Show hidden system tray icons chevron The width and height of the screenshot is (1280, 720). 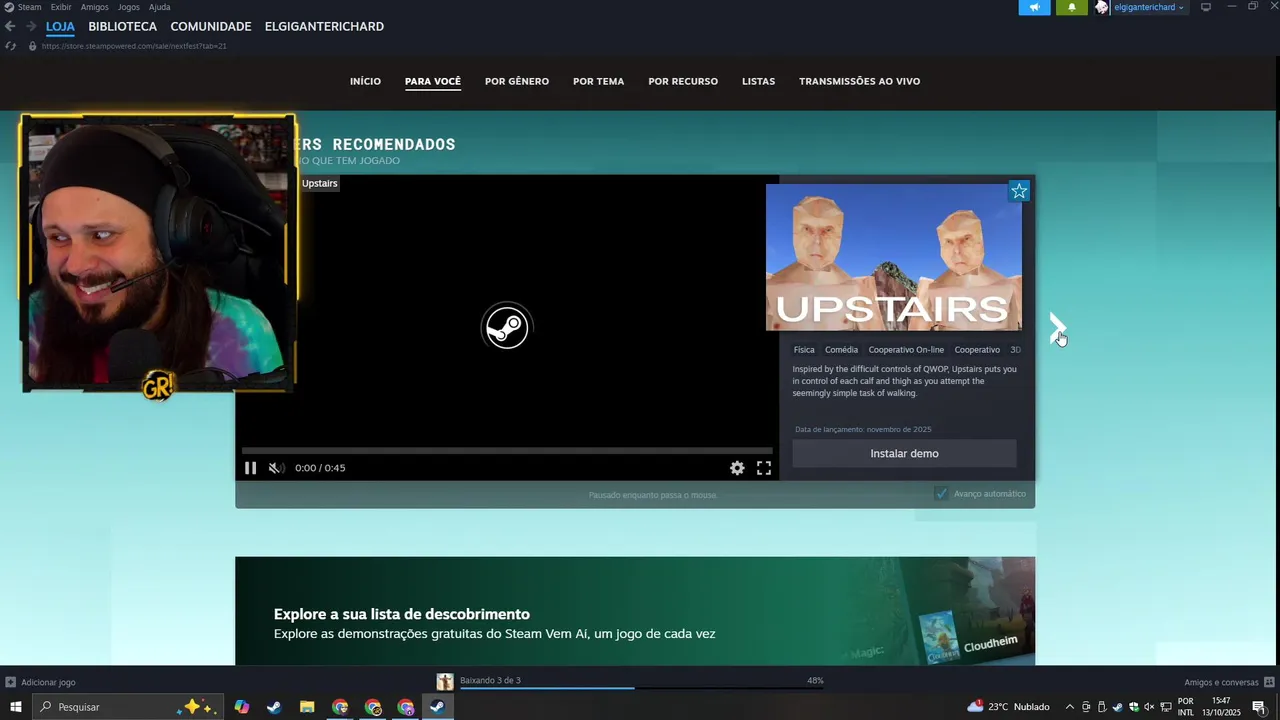(1070, 707)
